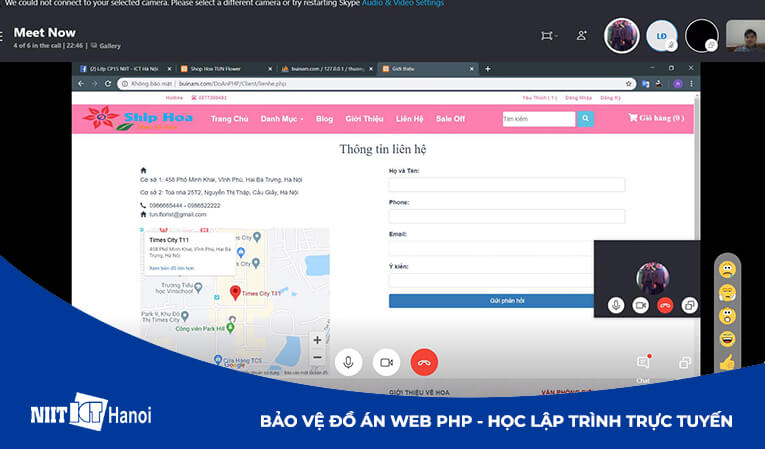Expand the Danh Mục dropdown menu
The width and height of the screenshot is (765, 449).
point(282,119)
